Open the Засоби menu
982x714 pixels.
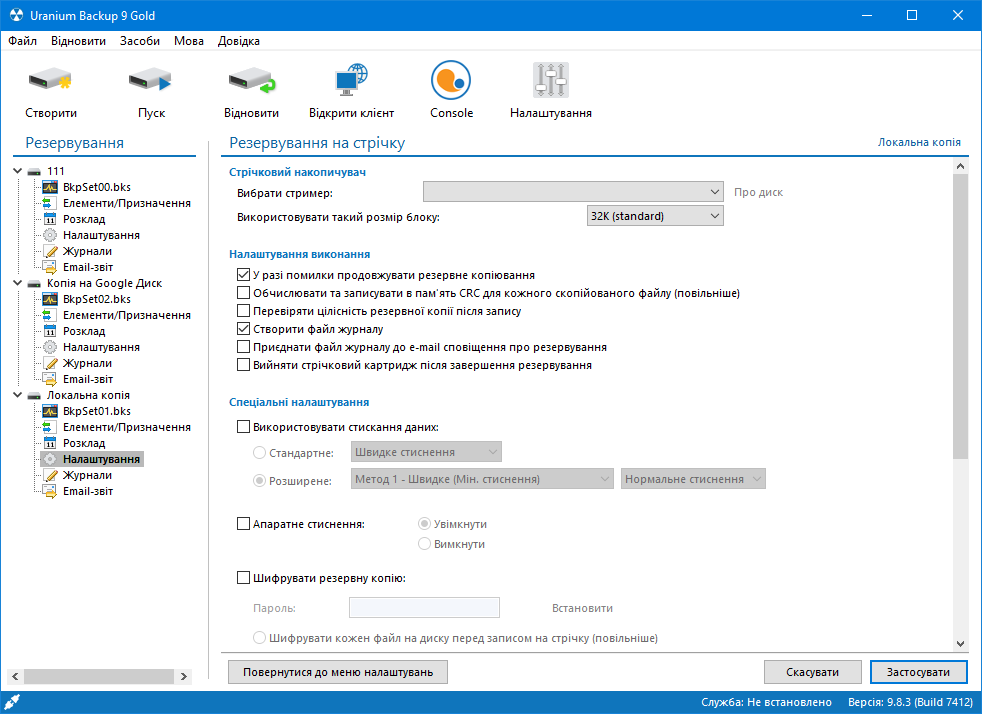coord(140,41)
